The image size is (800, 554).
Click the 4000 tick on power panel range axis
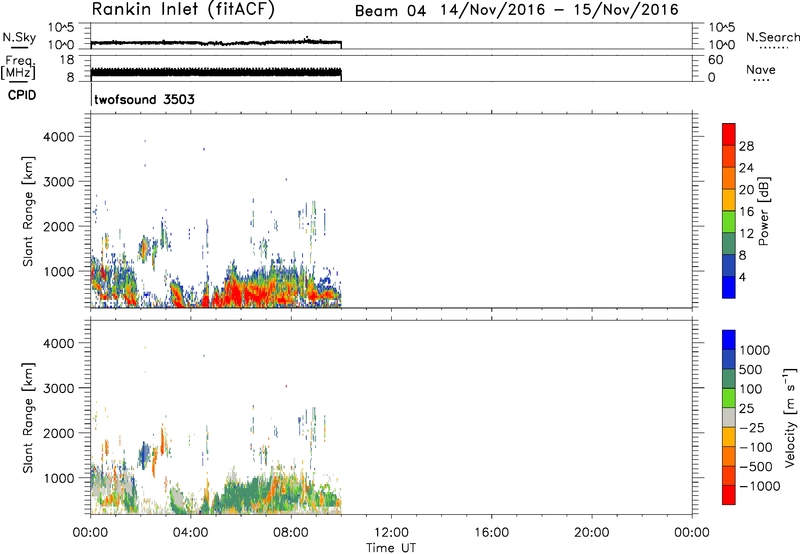59,137
